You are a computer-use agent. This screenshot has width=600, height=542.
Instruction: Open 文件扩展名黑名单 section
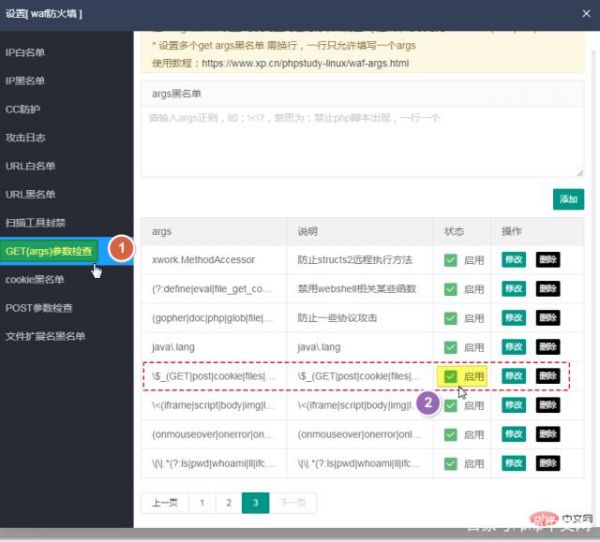coord(45,336)
